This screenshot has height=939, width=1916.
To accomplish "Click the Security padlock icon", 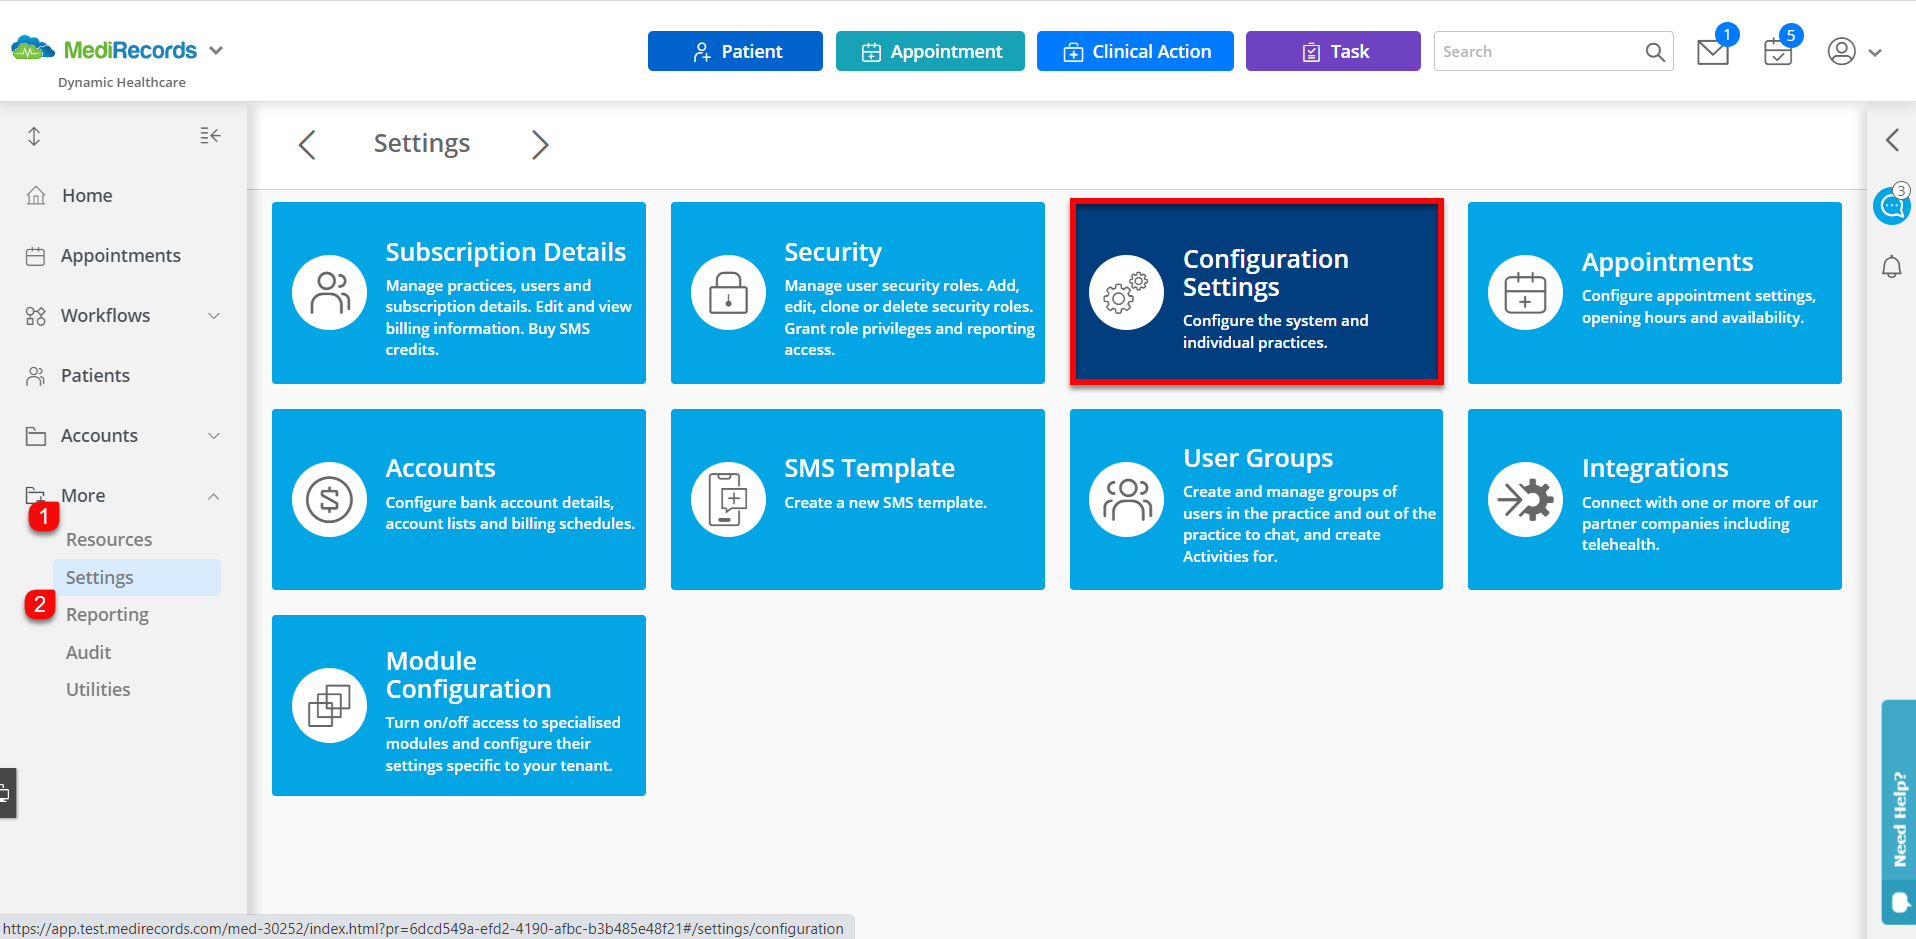I will coord(728,293).
